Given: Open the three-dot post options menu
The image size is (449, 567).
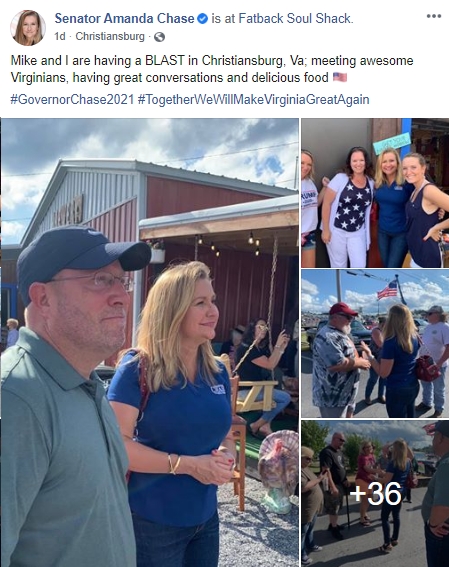Looking at the screenshot, I should (433, 16).
